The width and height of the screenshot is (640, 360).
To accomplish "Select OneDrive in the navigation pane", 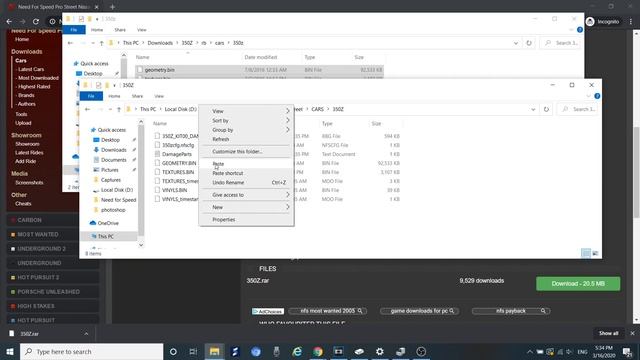I will 108,223.
